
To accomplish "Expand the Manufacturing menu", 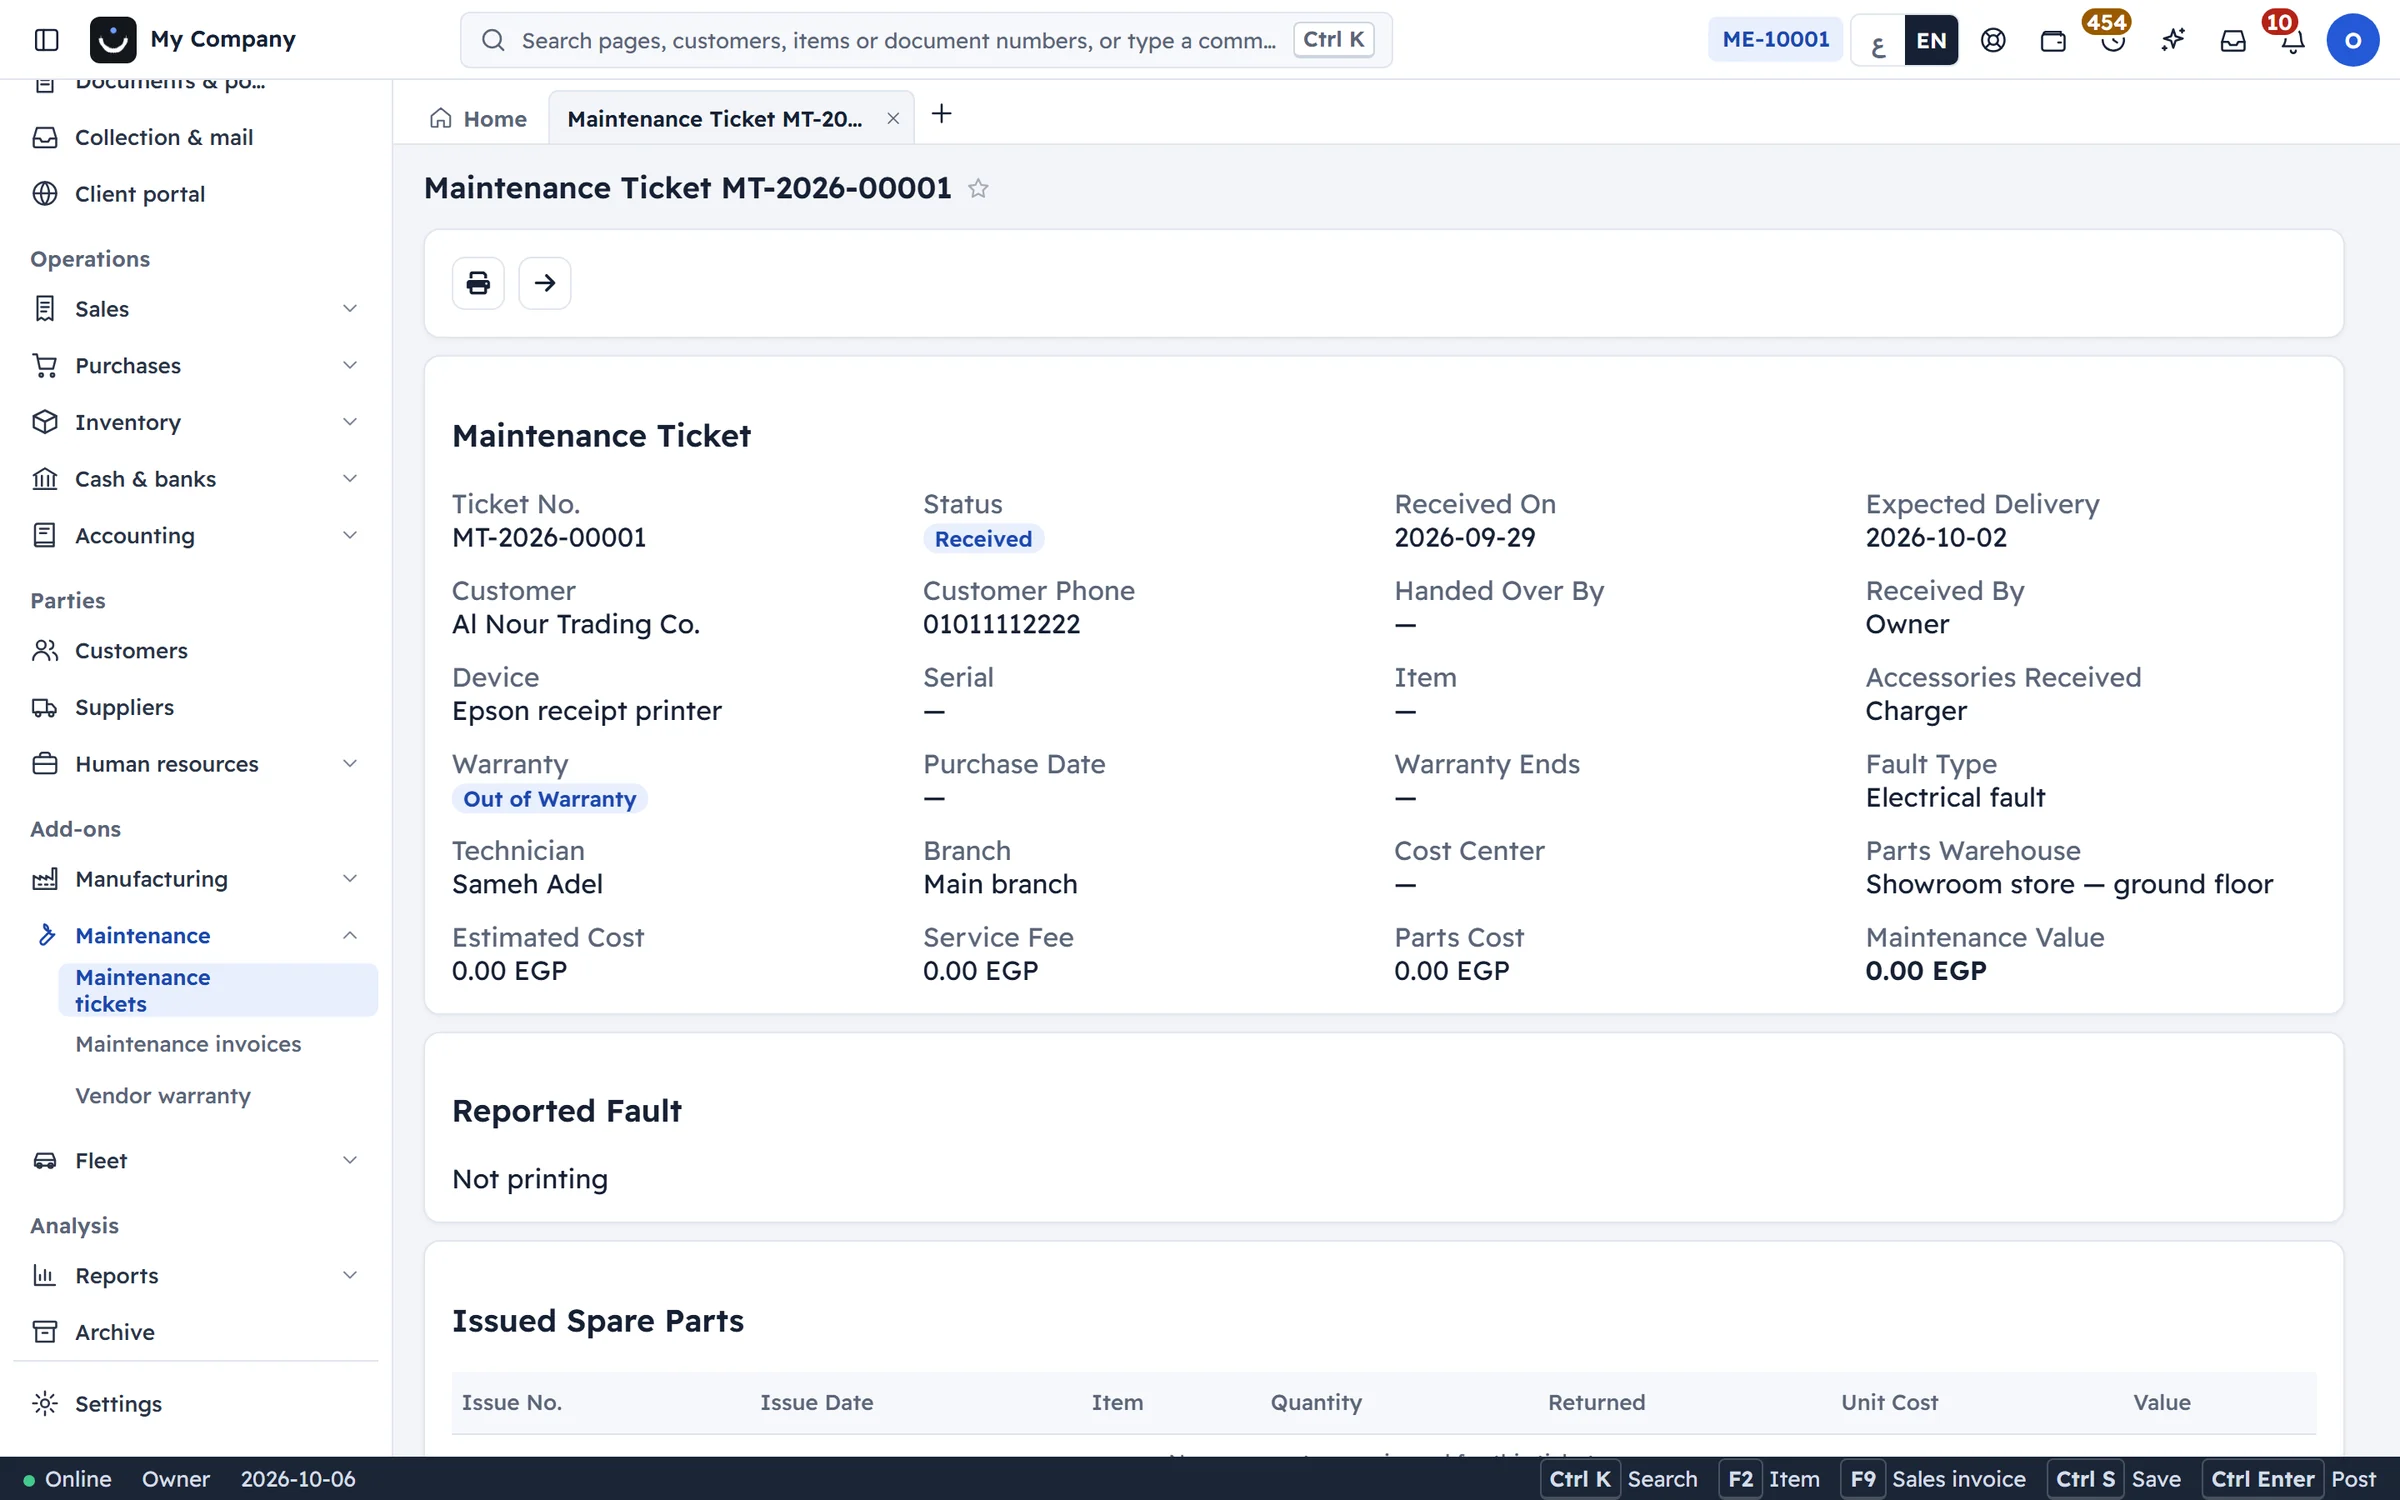I will tap(196, 879).
